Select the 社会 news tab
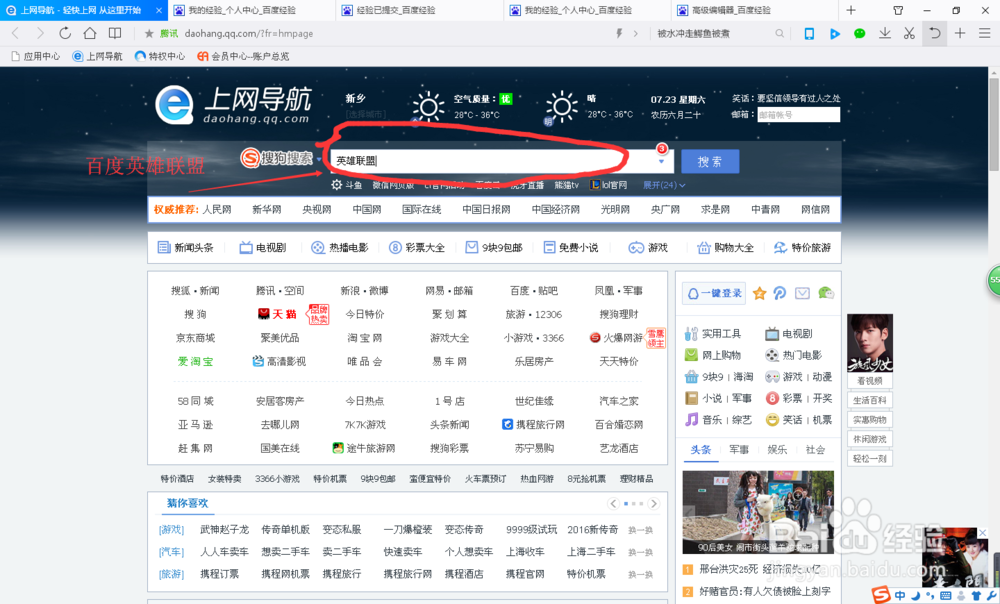Image resolution: width=1000 pixels, height=604 pixels. click(815, 450)
